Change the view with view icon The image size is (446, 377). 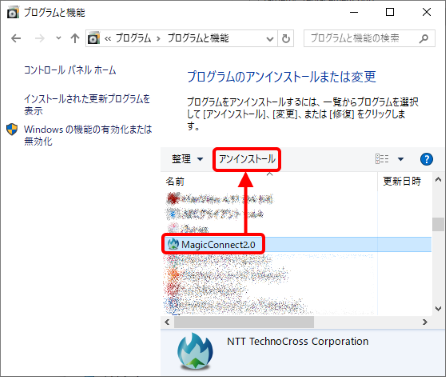pyautogui.click(x=382, y=159)
